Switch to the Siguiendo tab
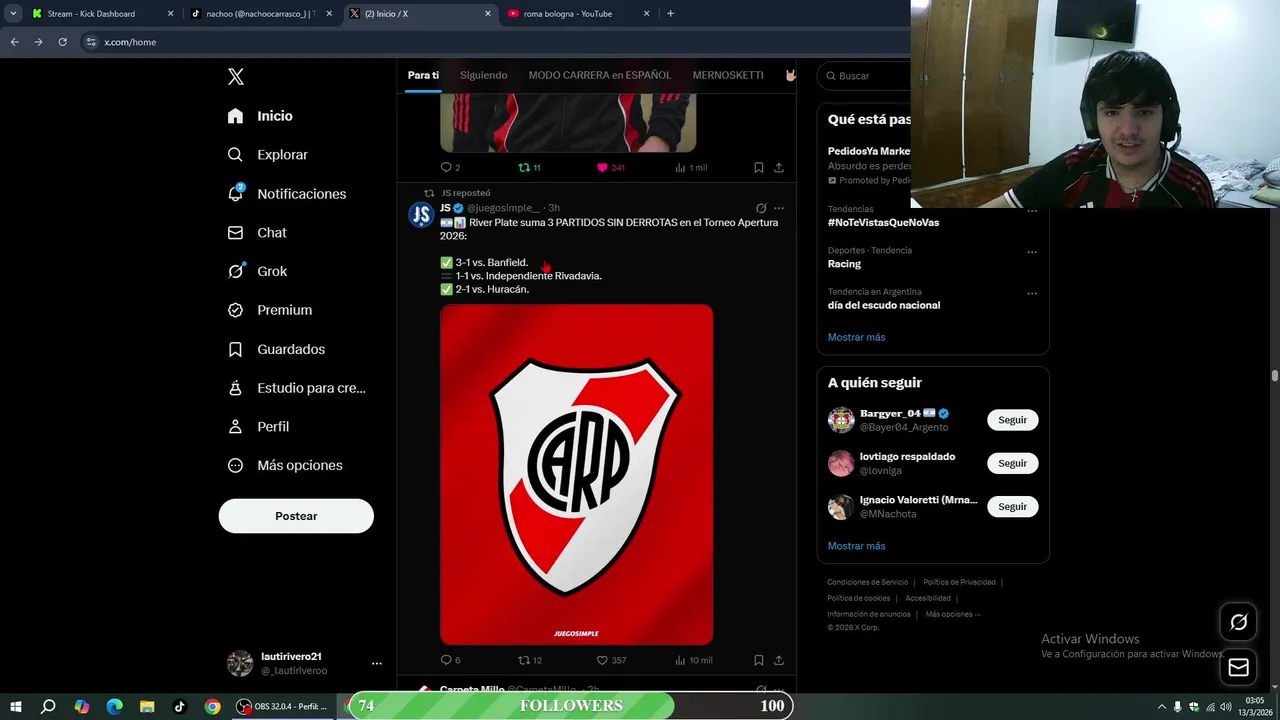Screen dimensions: 1280x720 [x=483, y=75]
